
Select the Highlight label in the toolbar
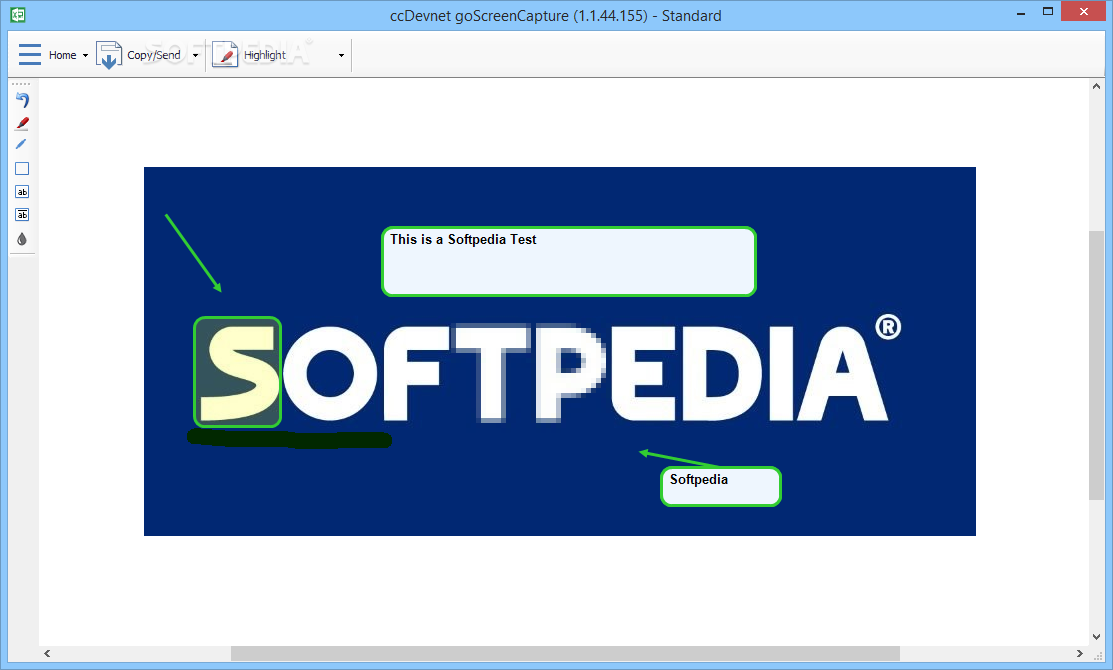(x=265, y=55)
